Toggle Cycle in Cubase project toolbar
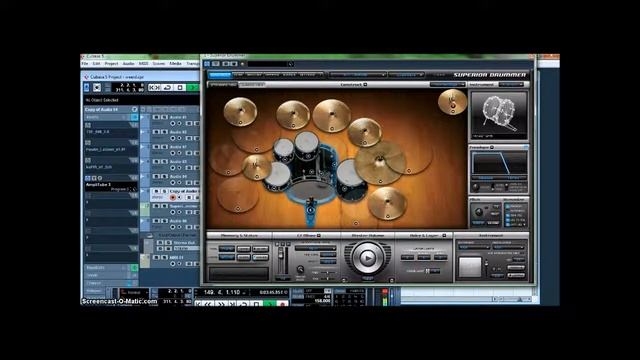Viewport: 640px width, 360px height. 167,87
